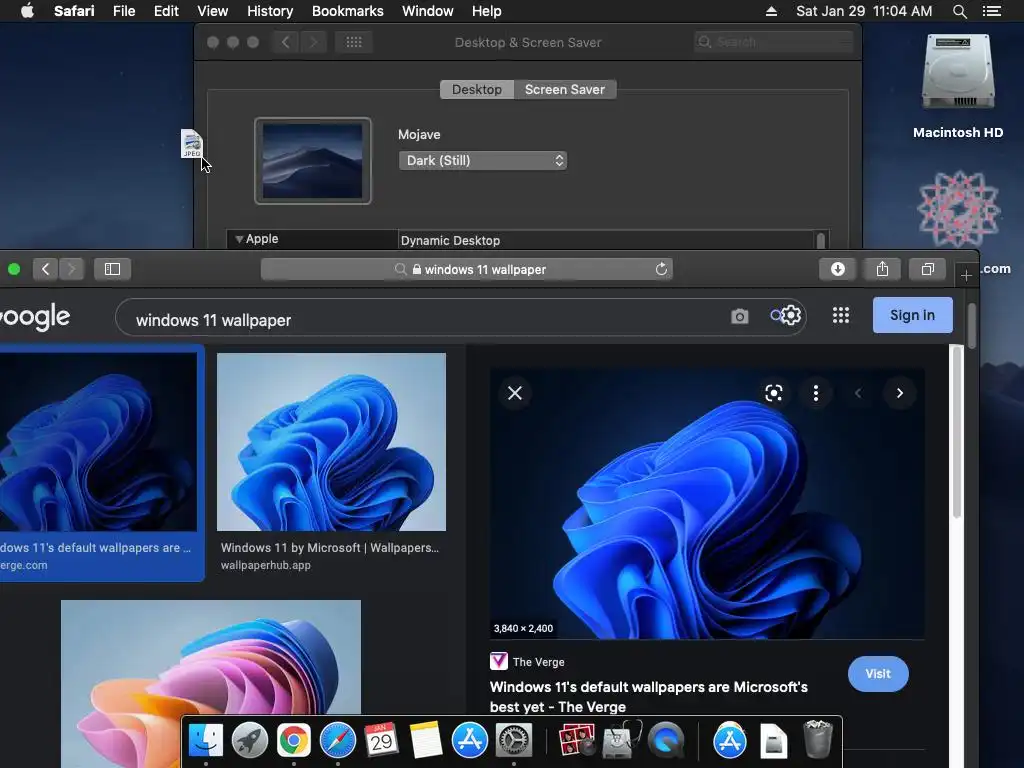Open the File menu

[124, 11]
